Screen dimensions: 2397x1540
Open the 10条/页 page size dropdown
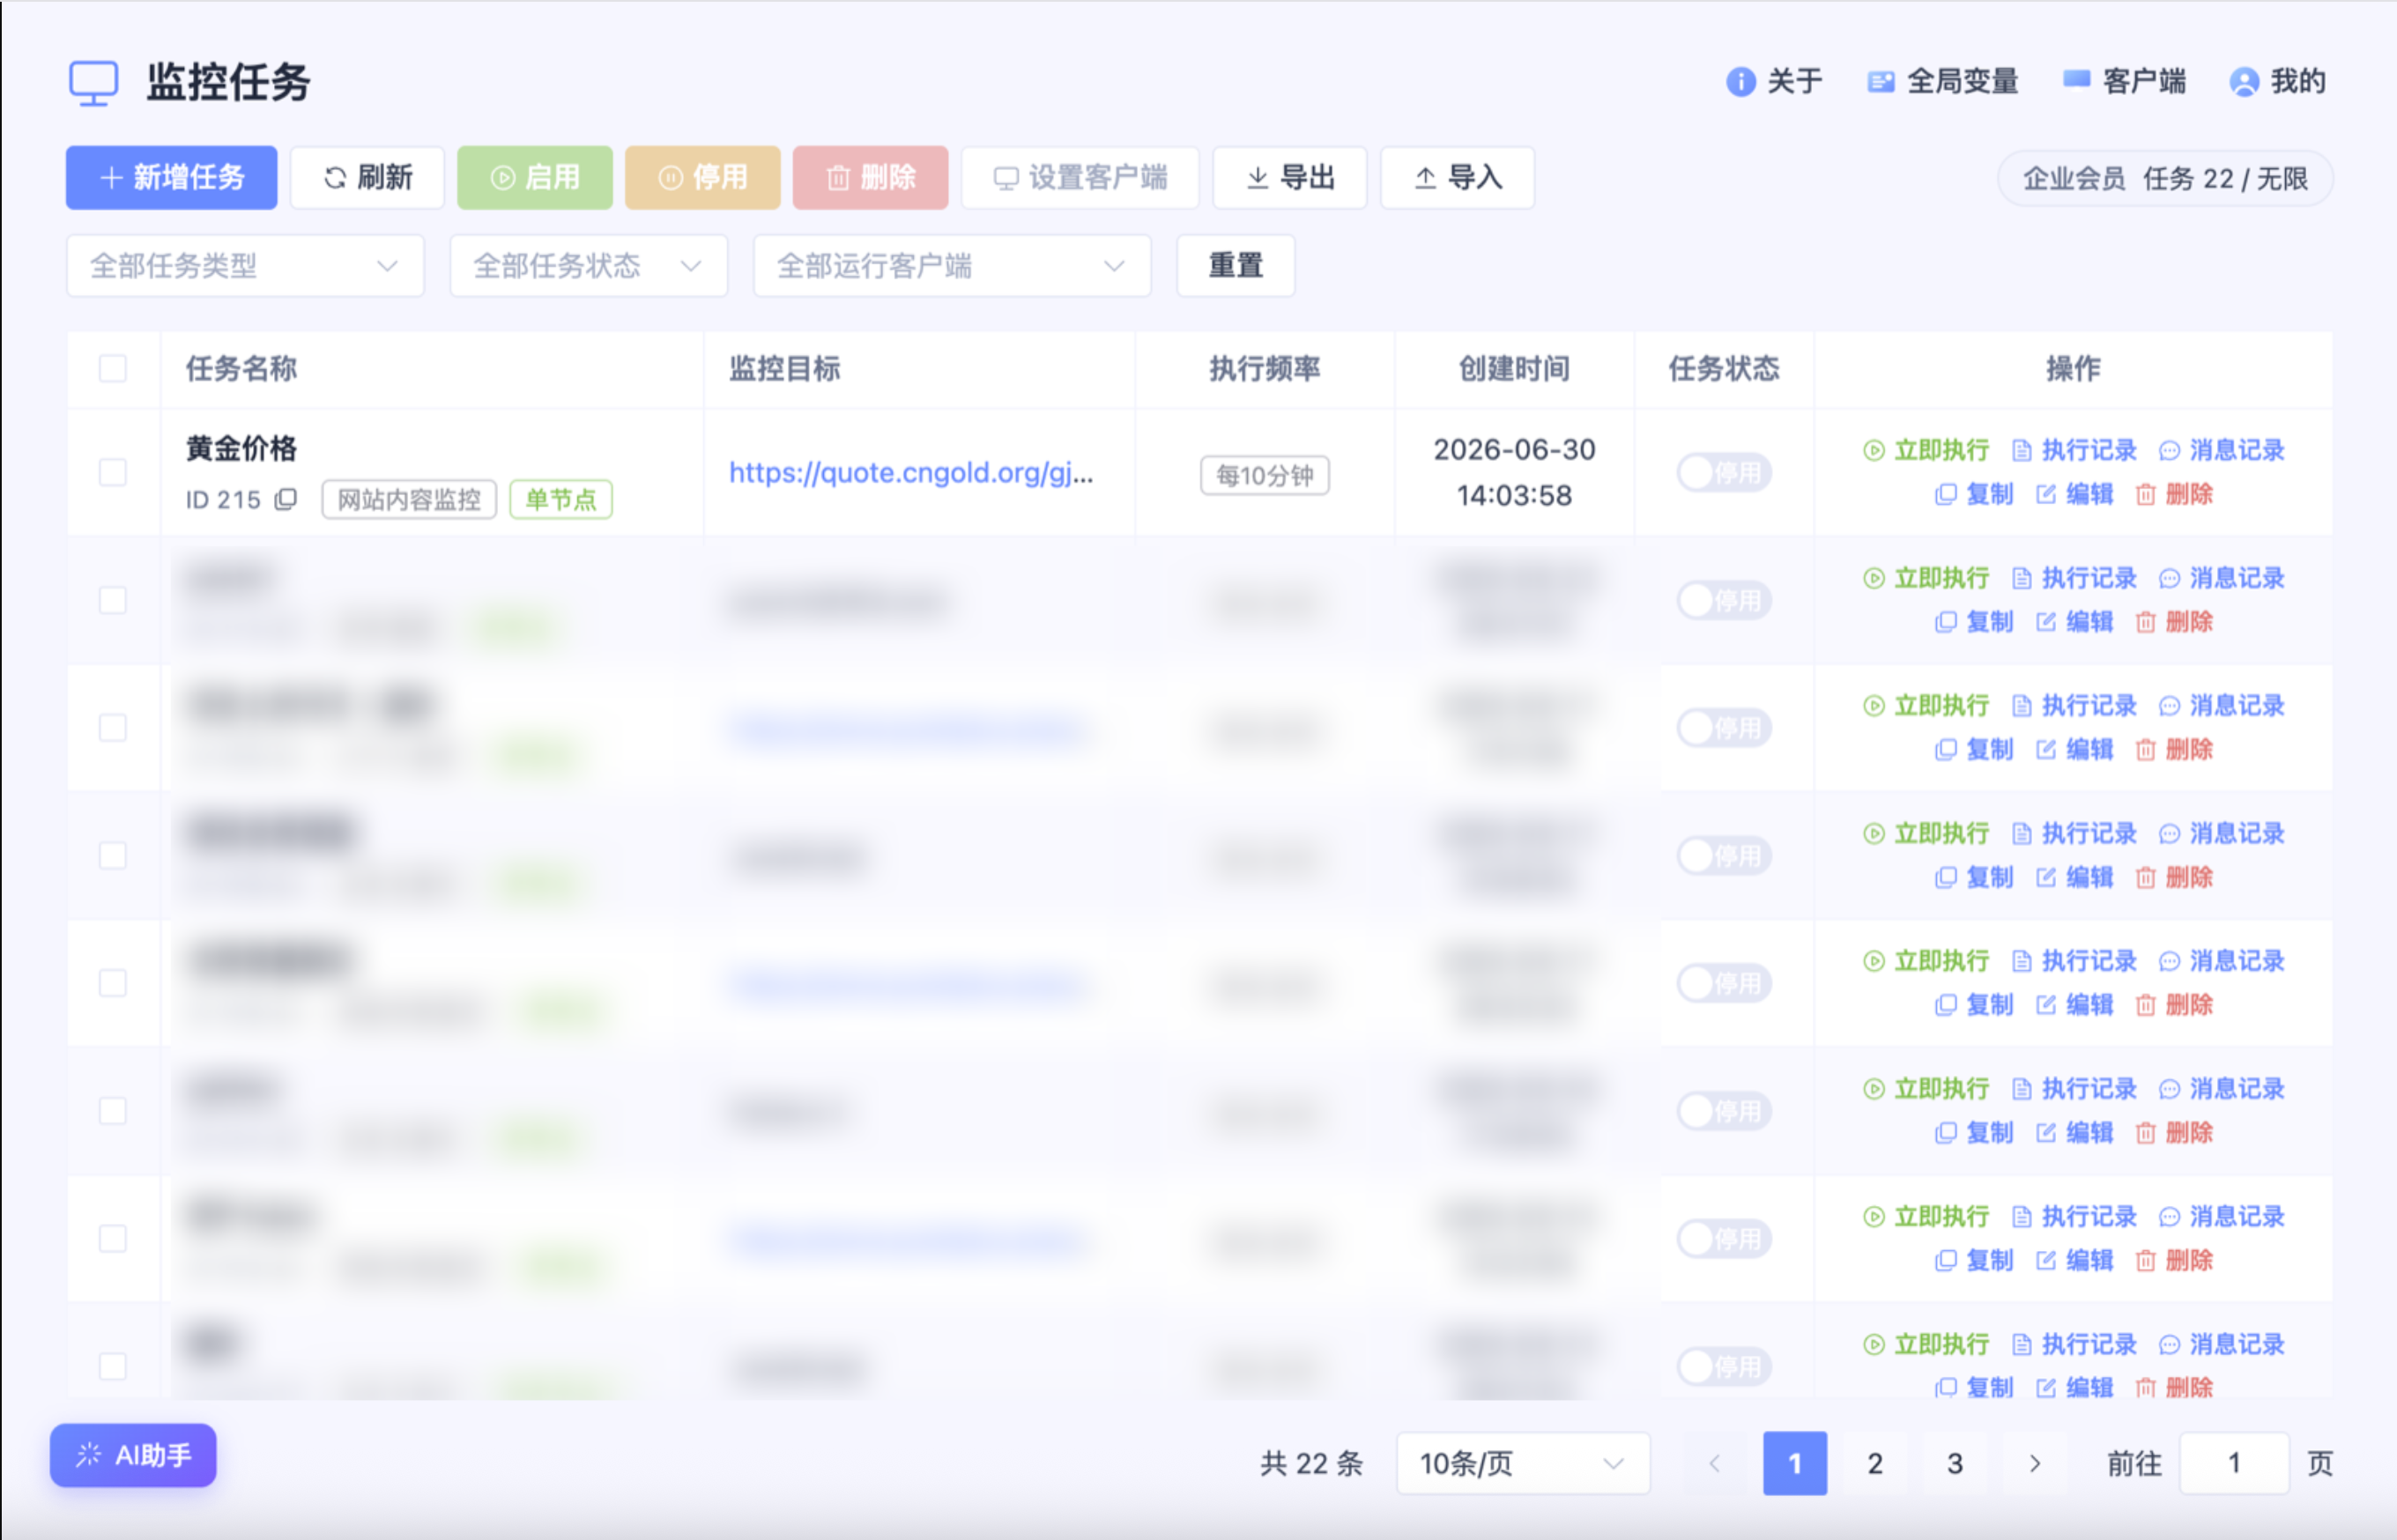click(1522, 1464)
